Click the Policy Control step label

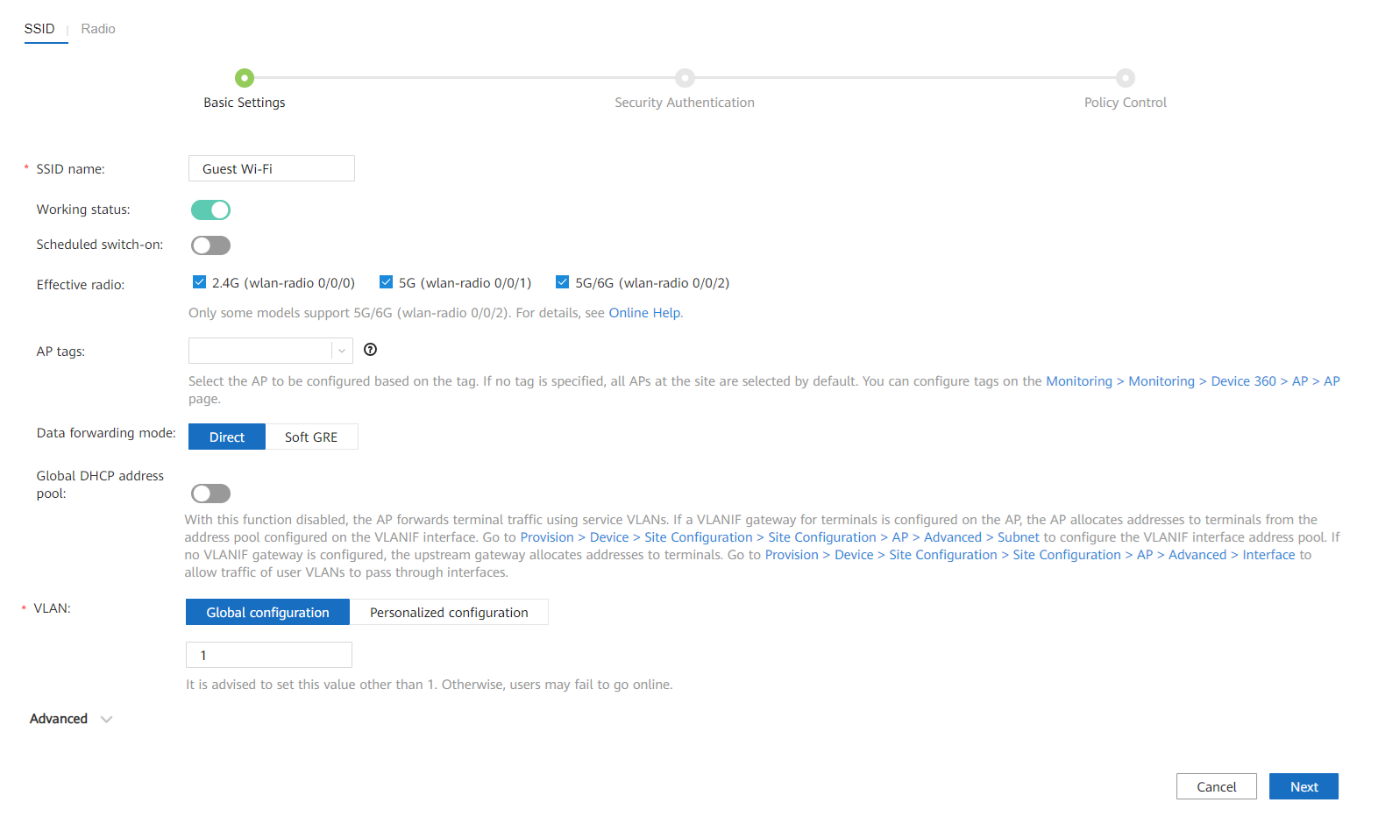point(1125,103)
